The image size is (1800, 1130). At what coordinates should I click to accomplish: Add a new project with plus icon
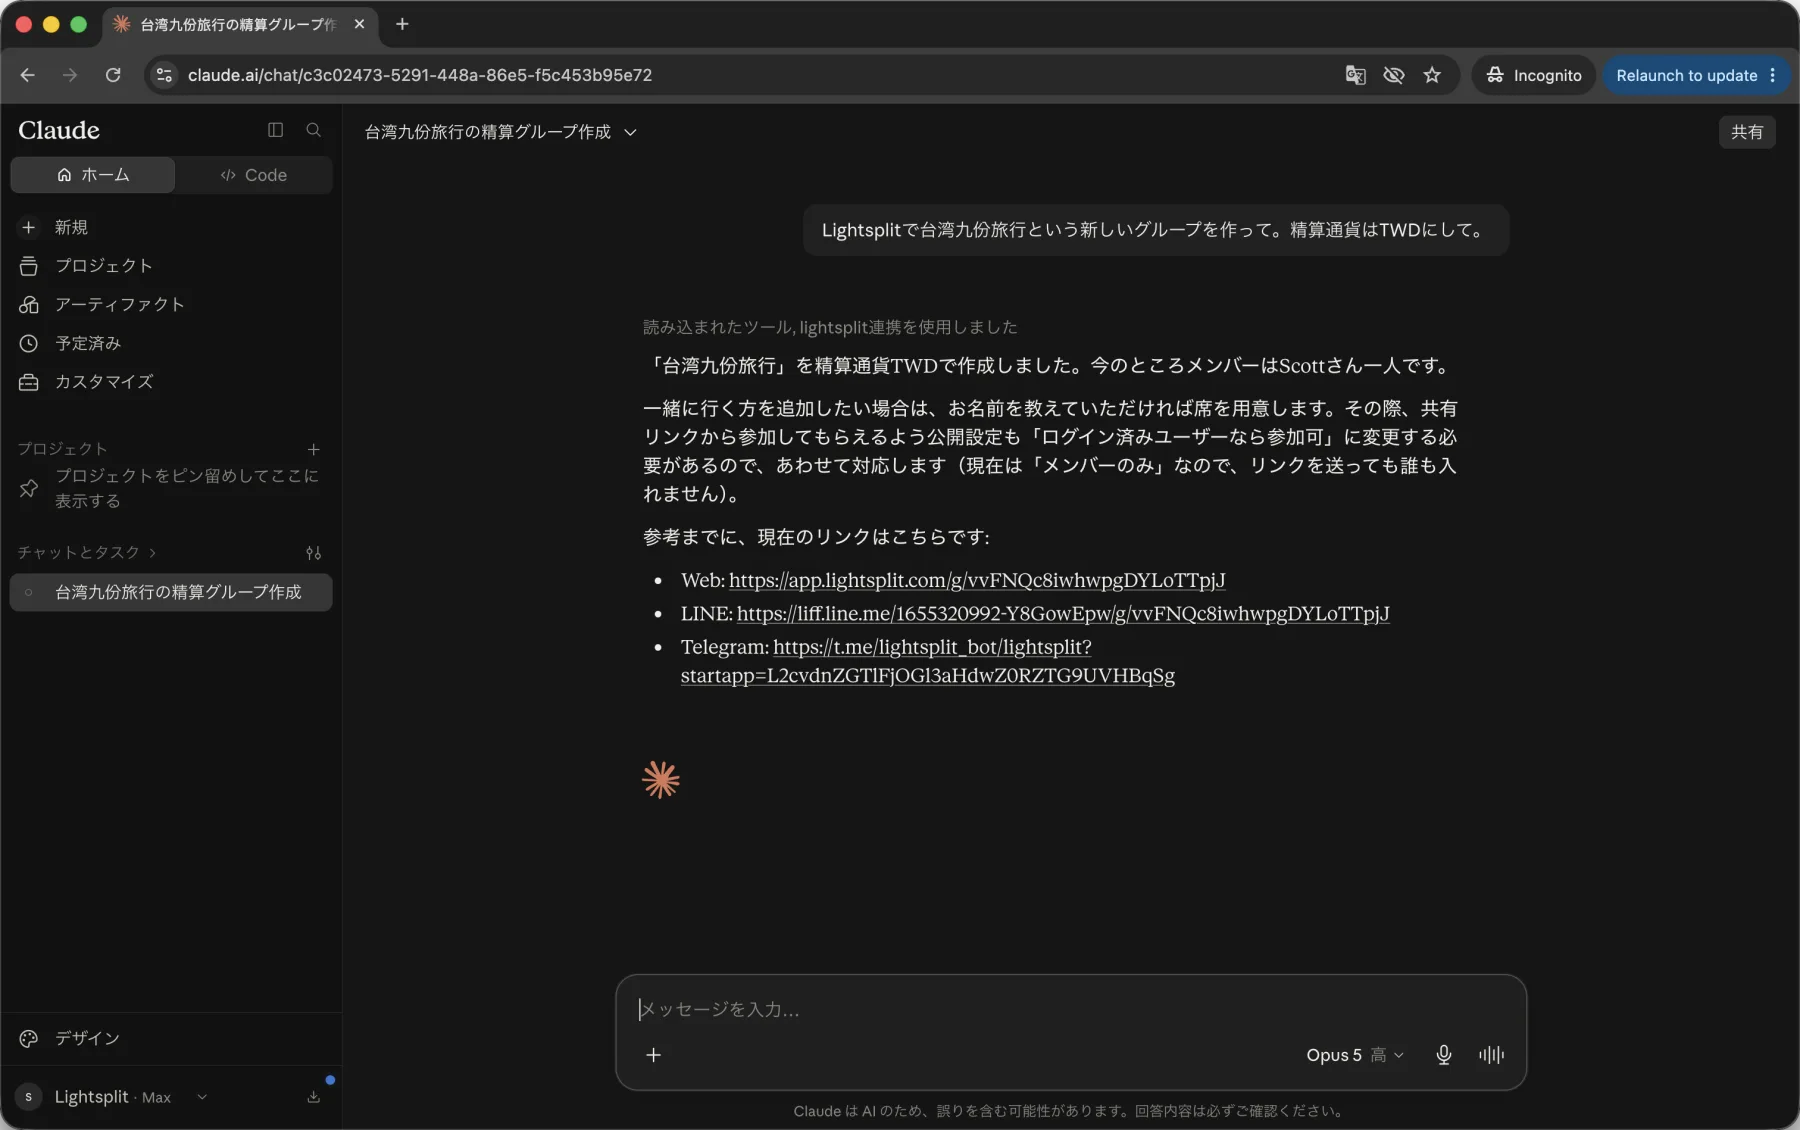click(x=313, y=449)
